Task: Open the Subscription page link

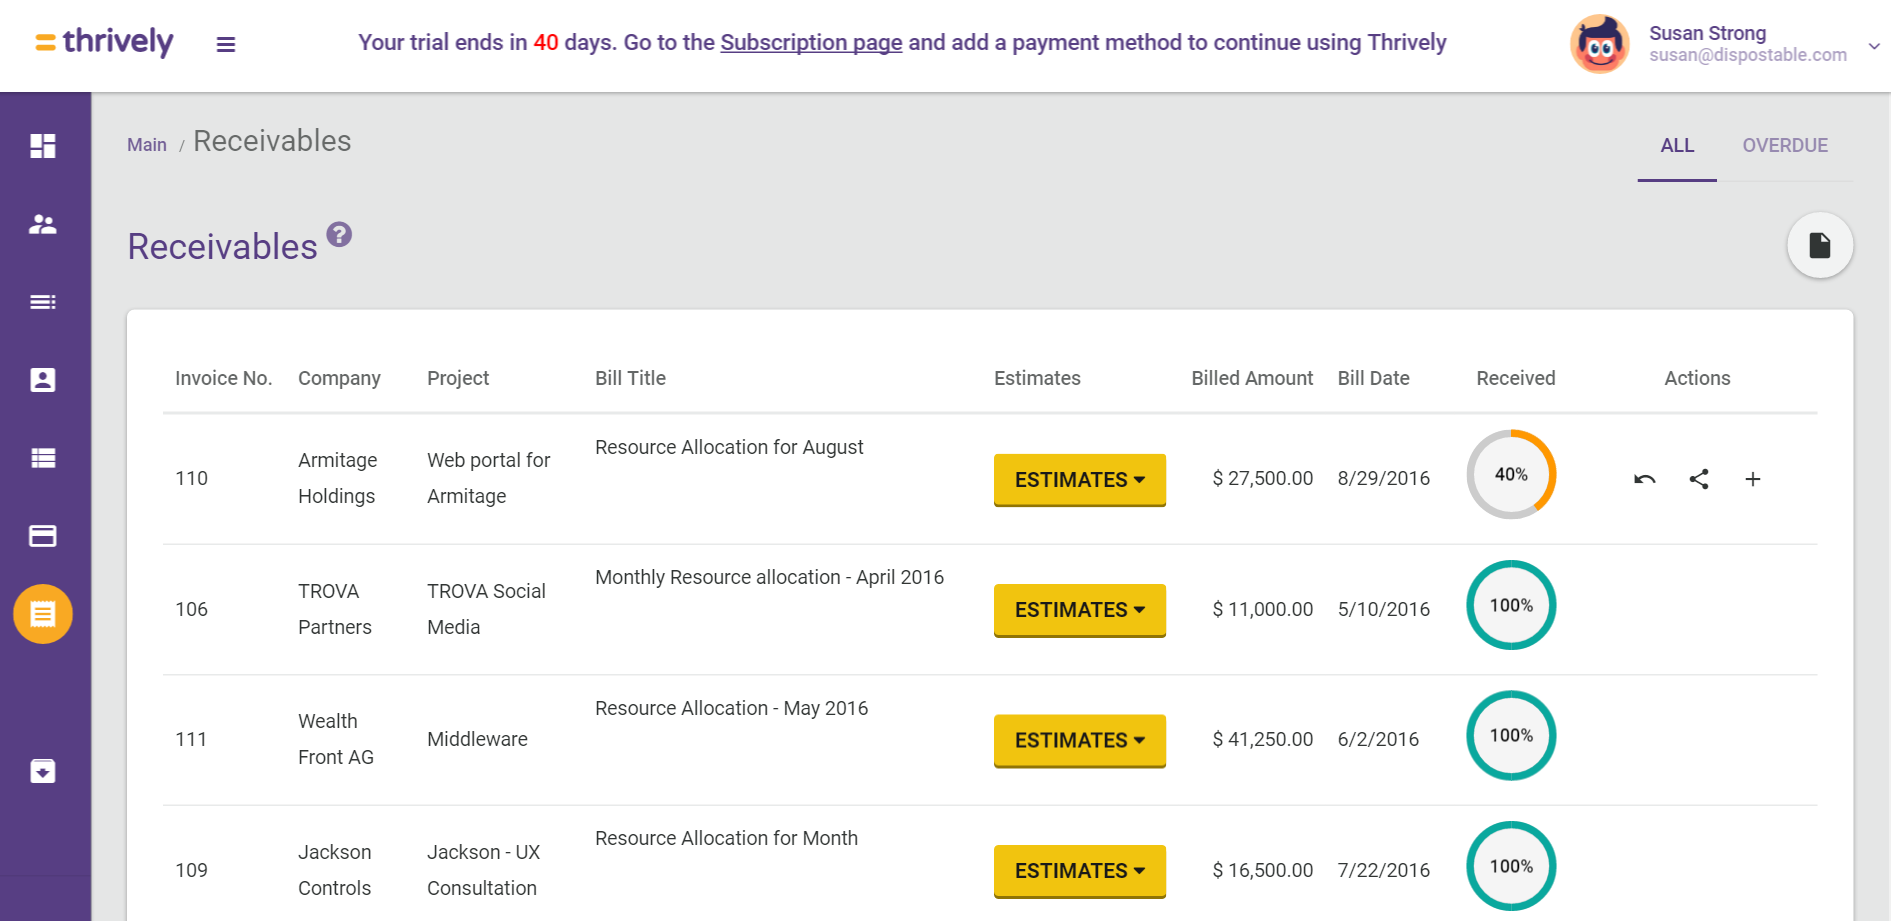Action: pyautogui.click(x=811, y=43)
